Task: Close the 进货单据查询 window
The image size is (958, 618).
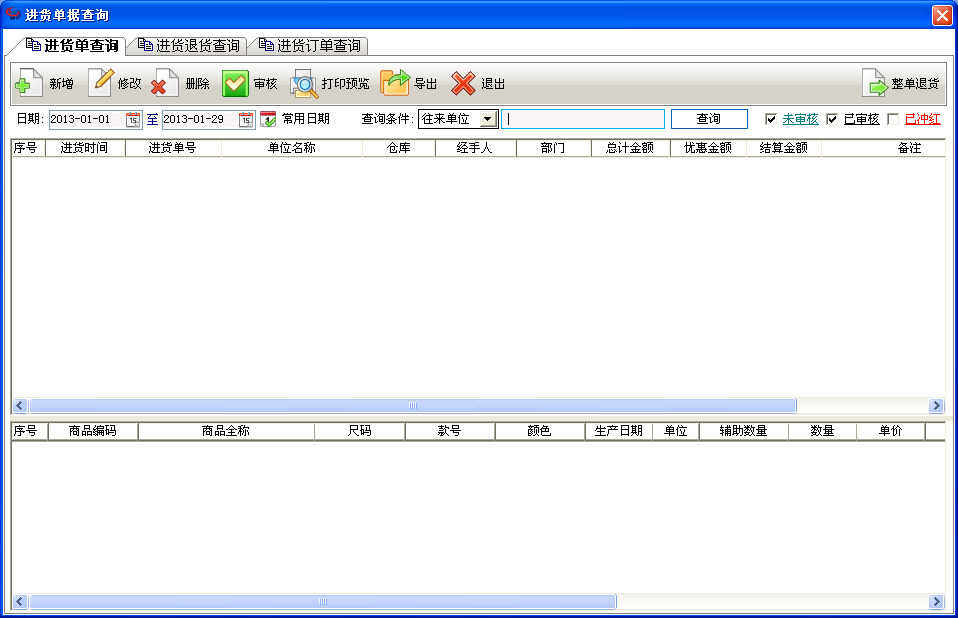Action: pos(942,15)
